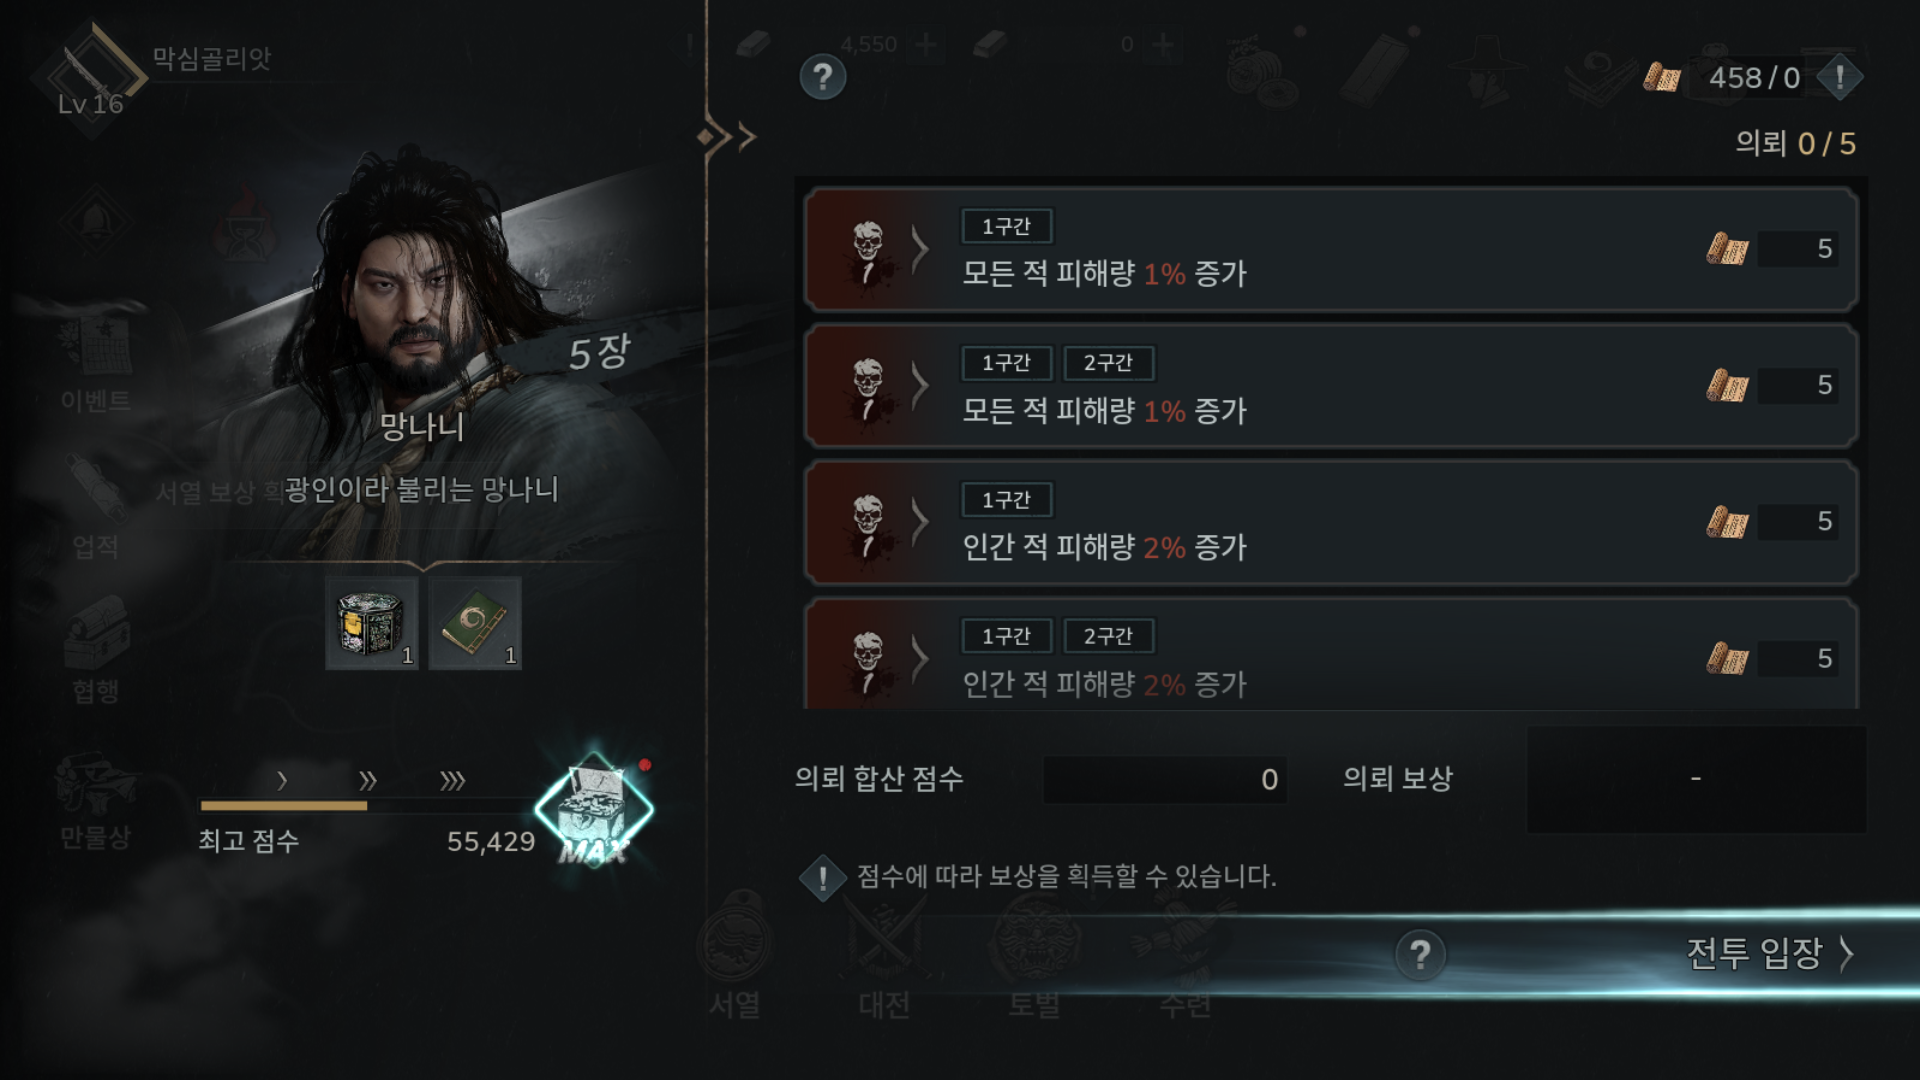Viewport: 1920px width, 1080px height.
Task: Click the circular question mark help icon at top
Action: tap(822, 77)
